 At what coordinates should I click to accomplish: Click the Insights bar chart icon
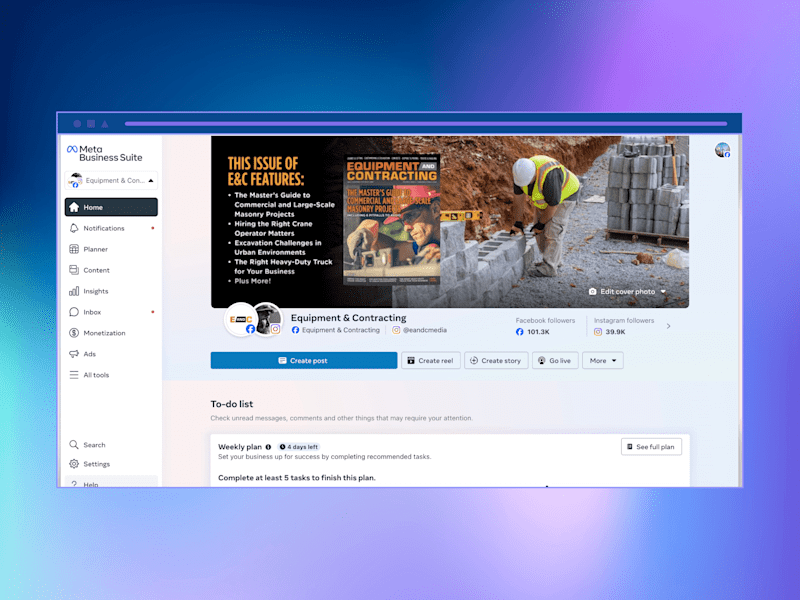pos(74,291)
